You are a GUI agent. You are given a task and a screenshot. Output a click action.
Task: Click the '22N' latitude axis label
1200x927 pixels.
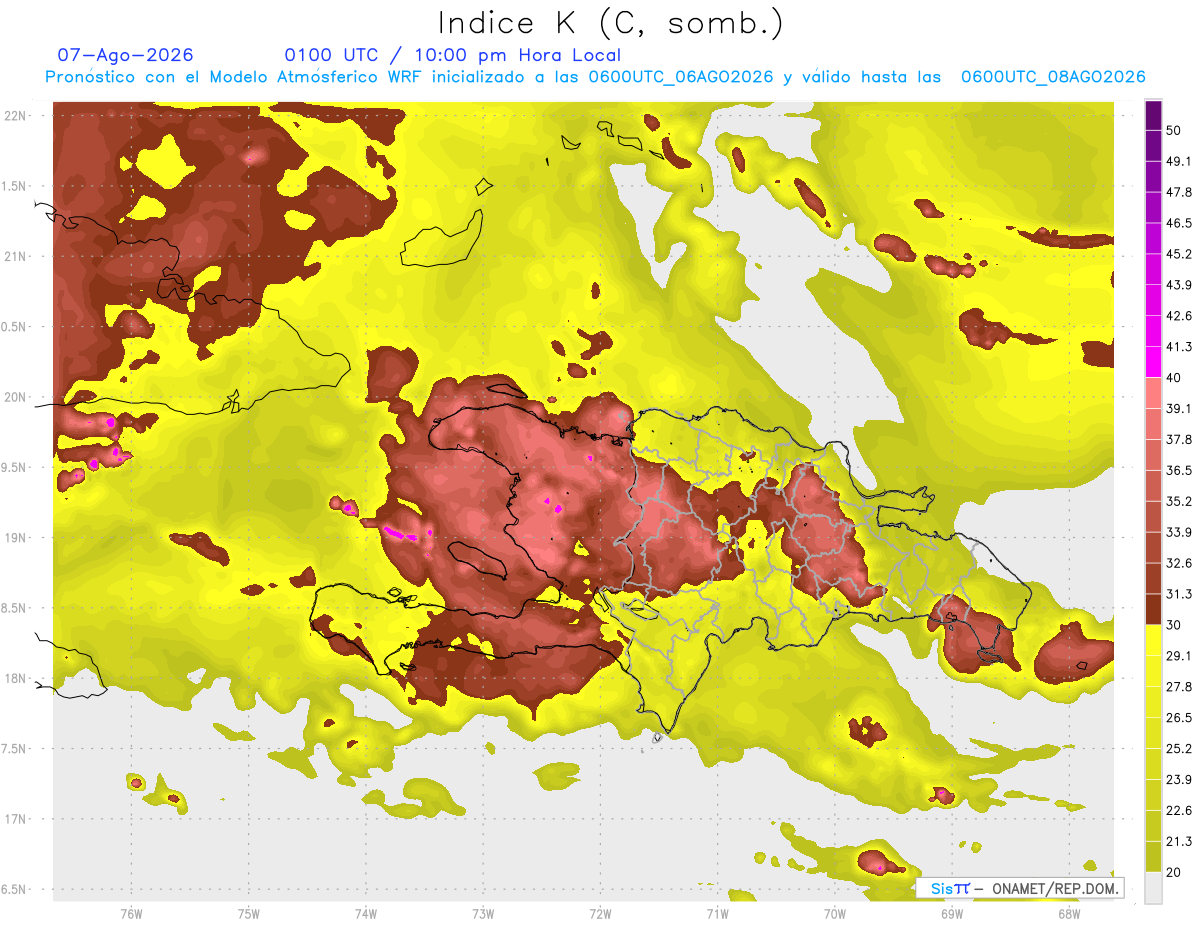point(15,116)
